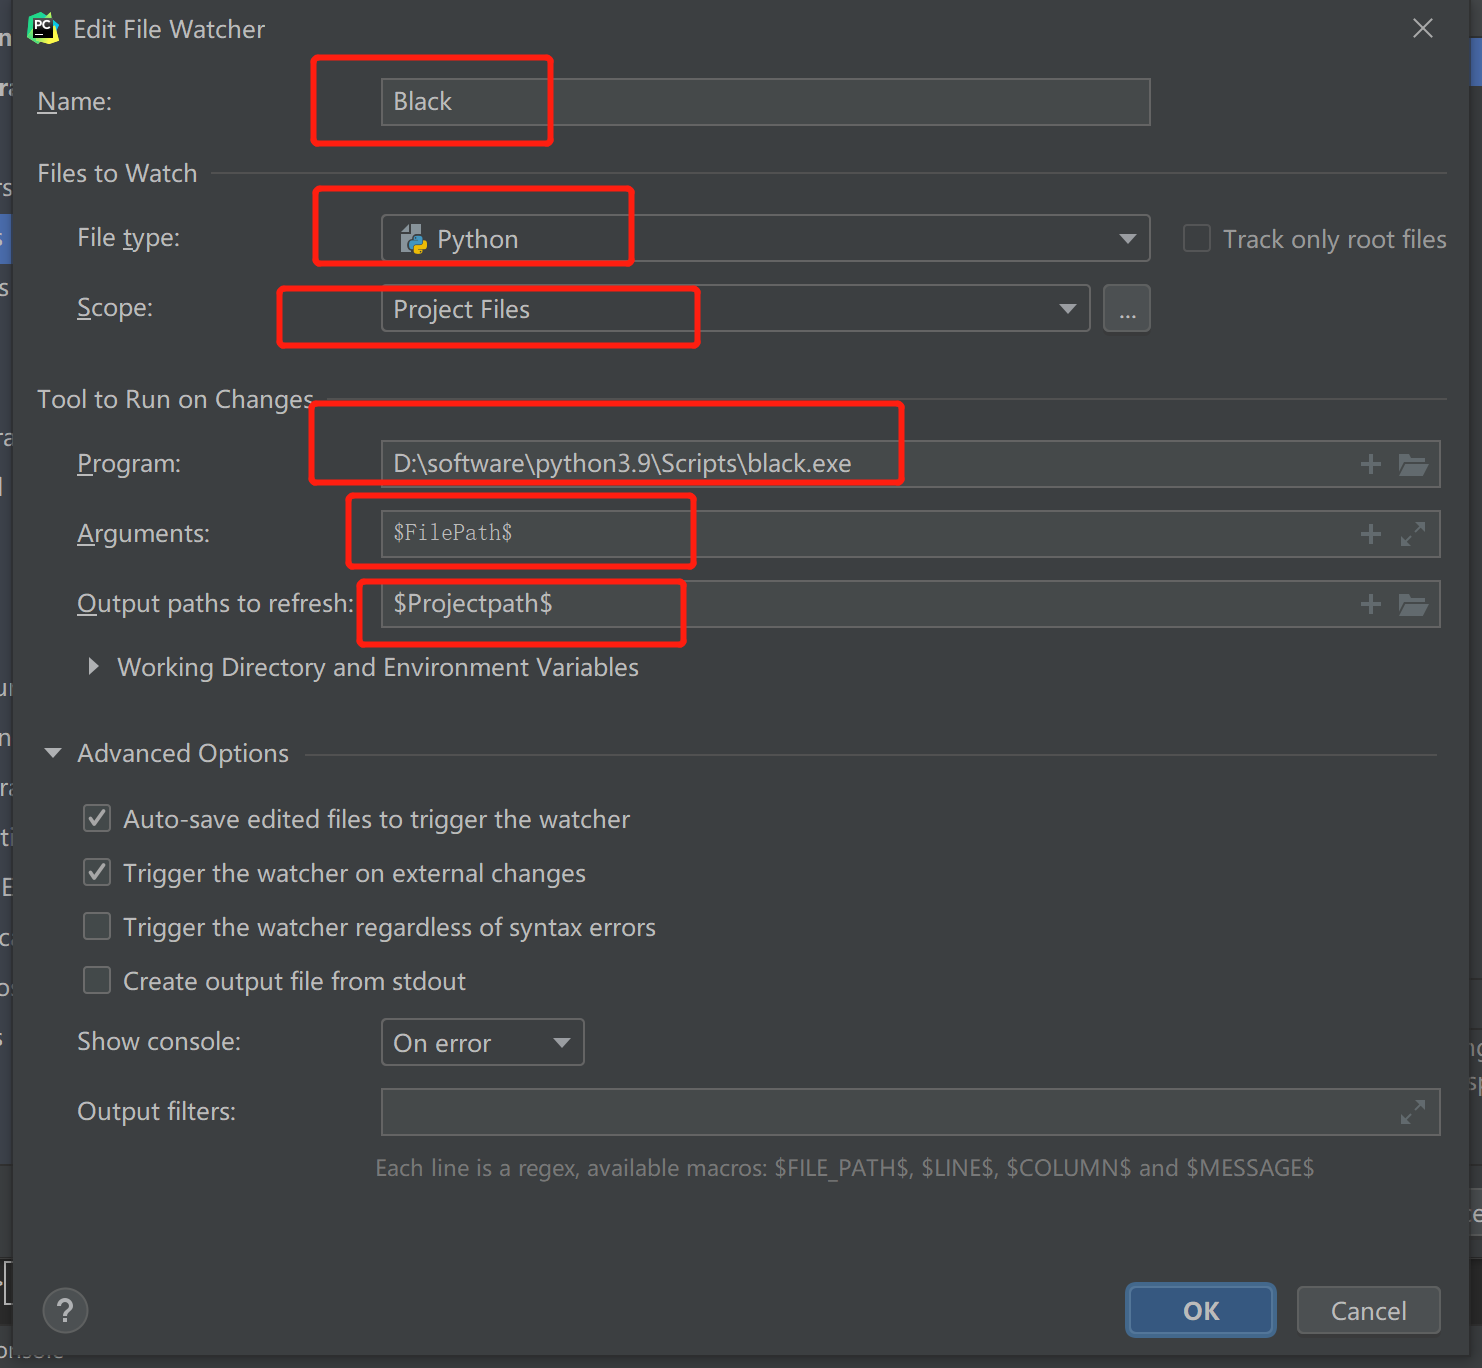Uncheck Auto-save edited files to trigger the watcher
Screen dimensions: 1482x1368
97,819
